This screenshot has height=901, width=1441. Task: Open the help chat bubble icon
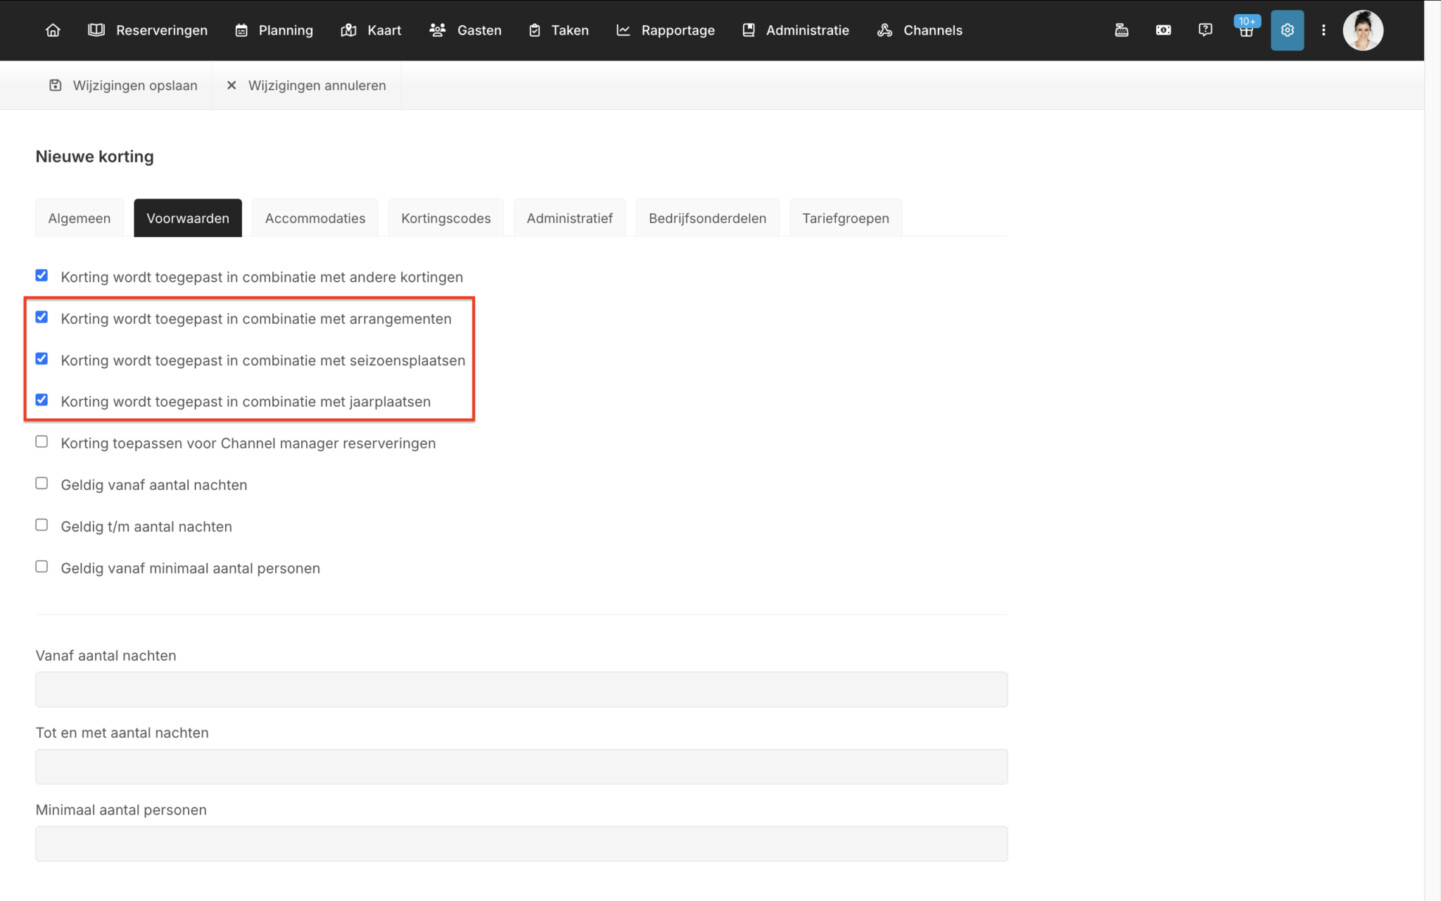coord(1205,30)
